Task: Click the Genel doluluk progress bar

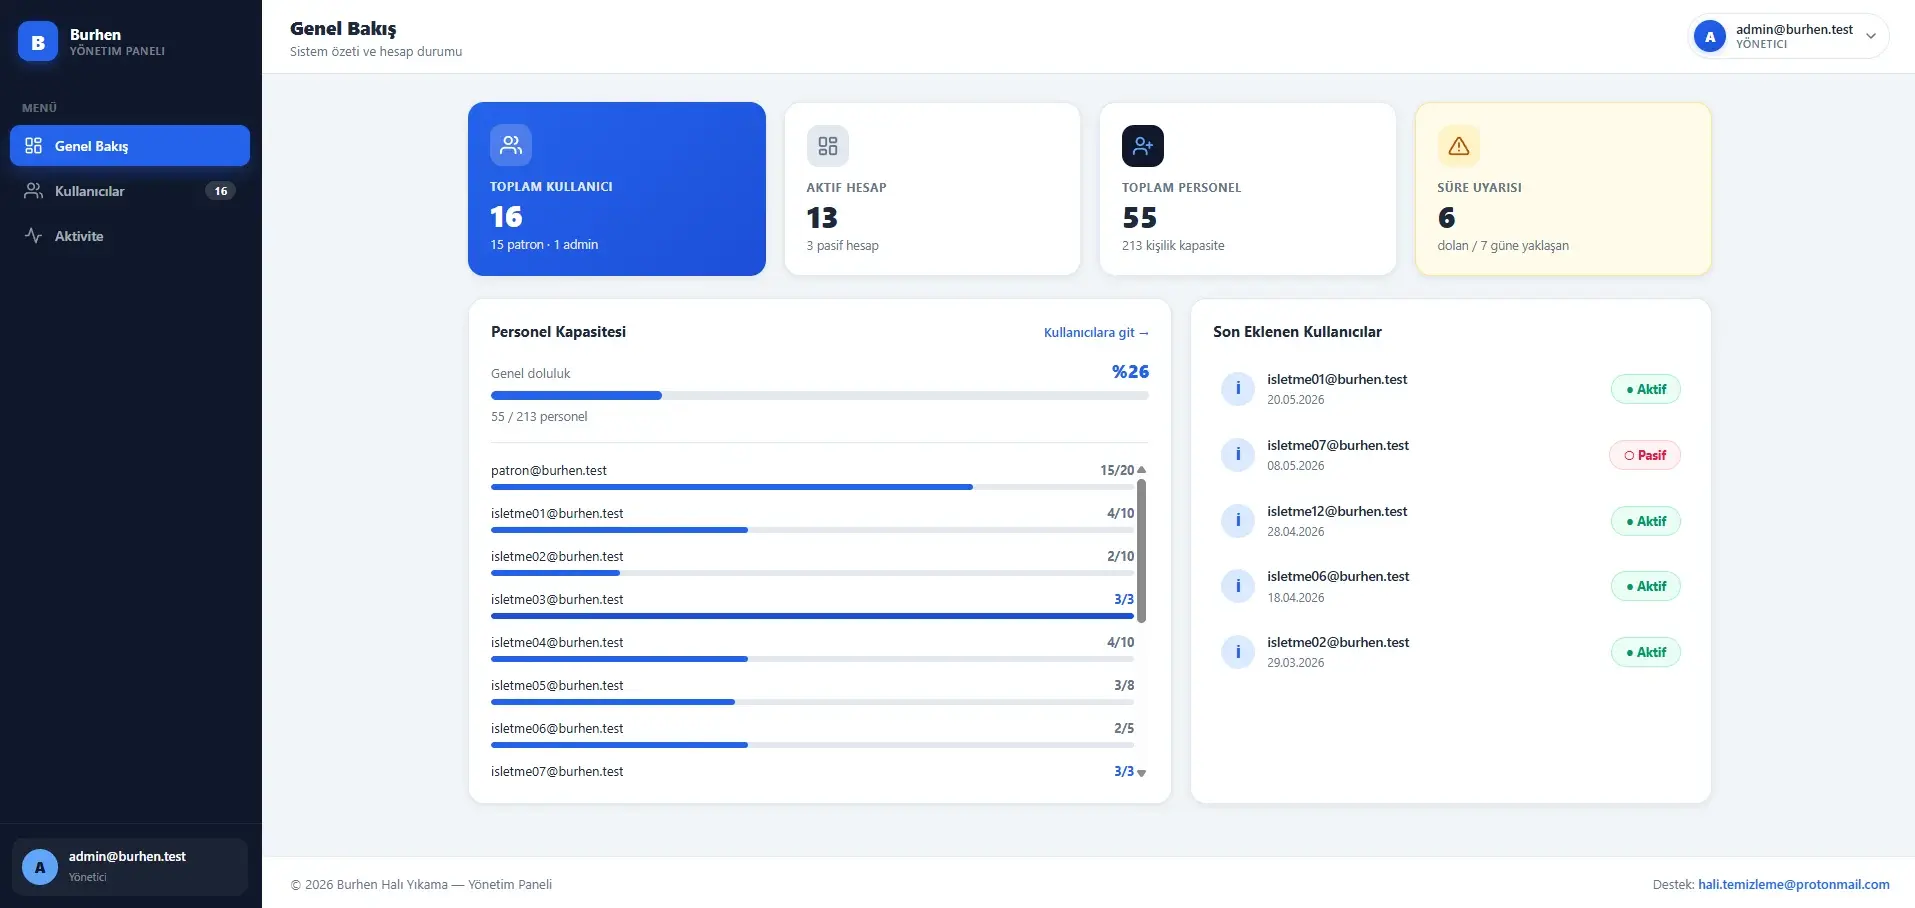Action: (820, 396)
